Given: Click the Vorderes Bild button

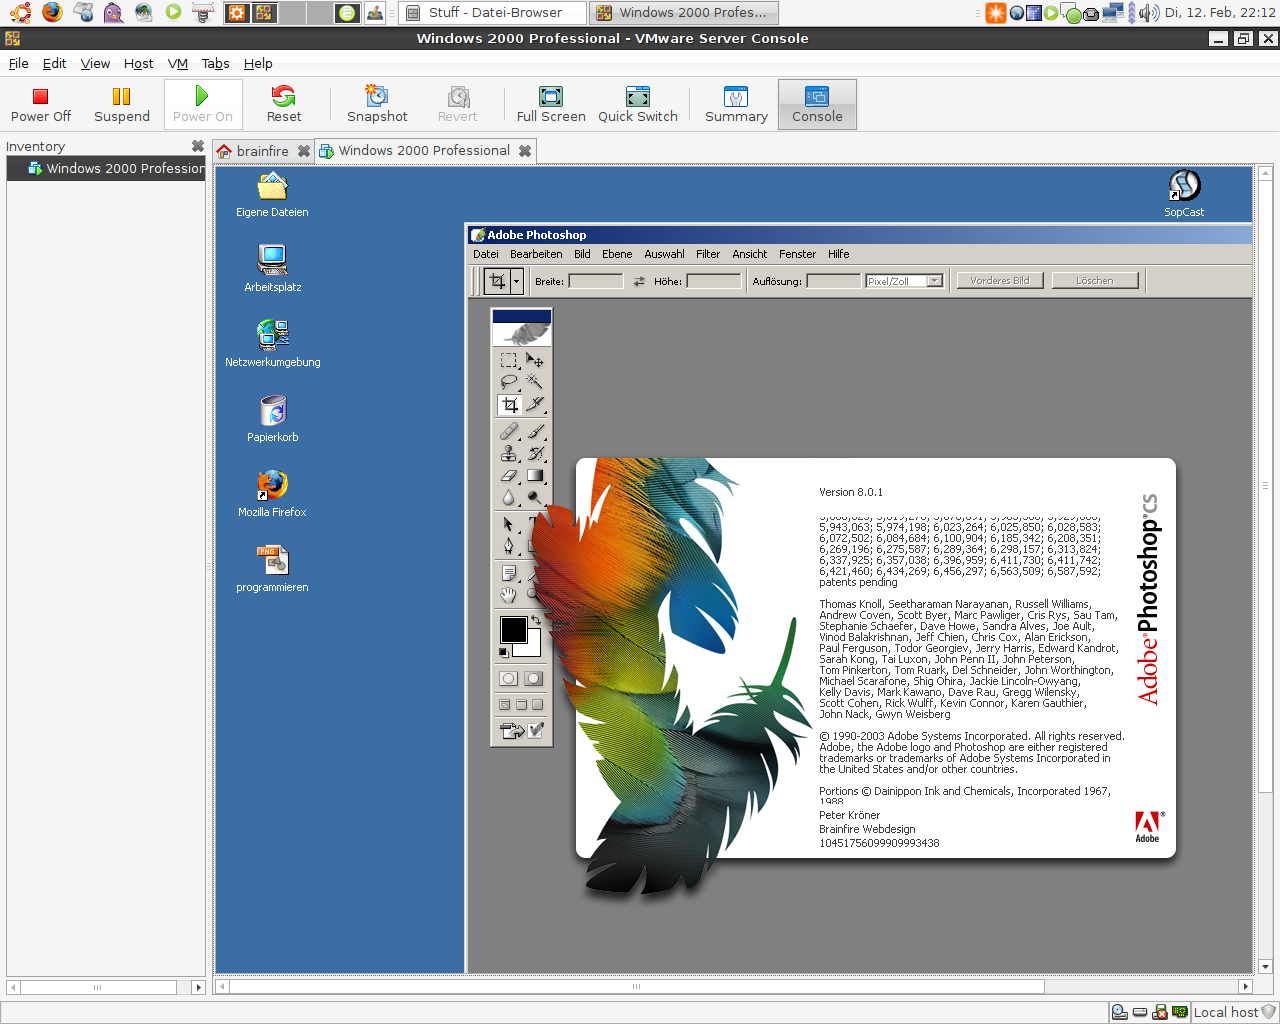Looking at the screenshot, I should (999, 281).
